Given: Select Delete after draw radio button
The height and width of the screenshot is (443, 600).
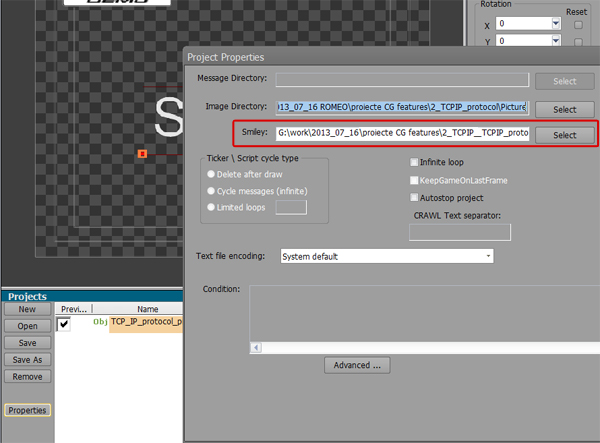Looking at the screenshot, I should 211,174.
